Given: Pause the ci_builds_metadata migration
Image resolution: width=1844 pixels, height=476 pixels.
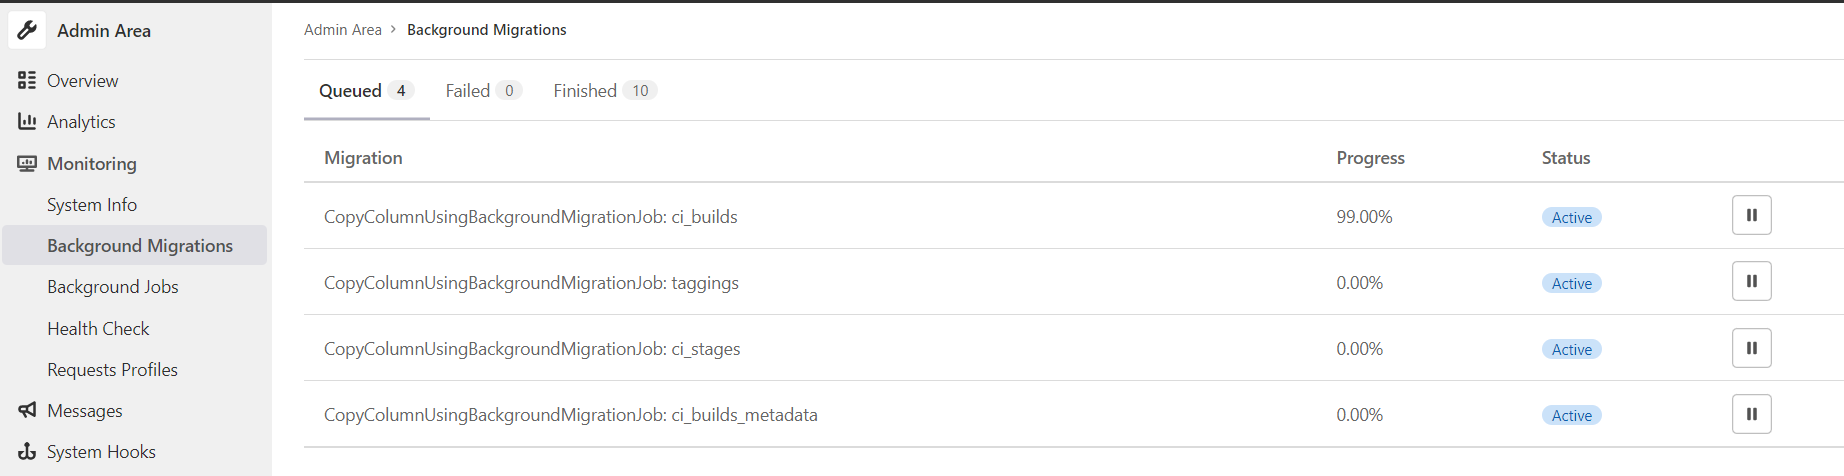Looking at the screenshot, I should [1751, 414].
